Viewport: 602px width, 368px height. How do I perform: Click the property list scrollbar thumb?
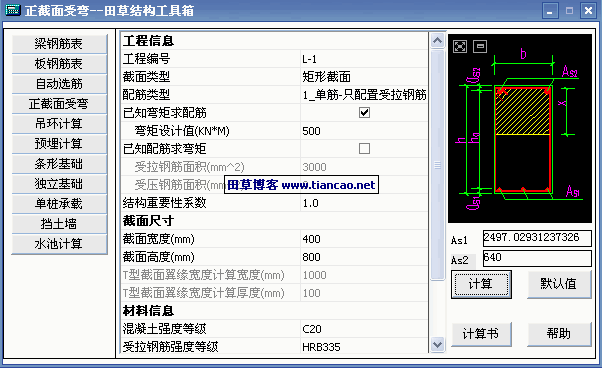[437, 165]
